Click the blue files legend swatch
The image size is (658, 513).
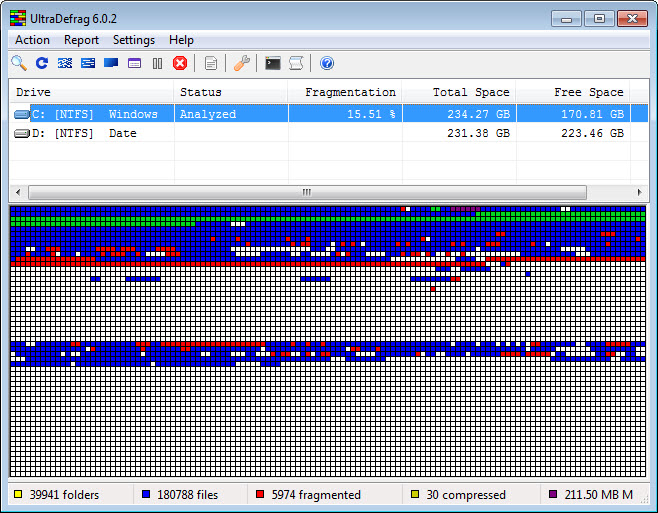(x=146, y=494)
